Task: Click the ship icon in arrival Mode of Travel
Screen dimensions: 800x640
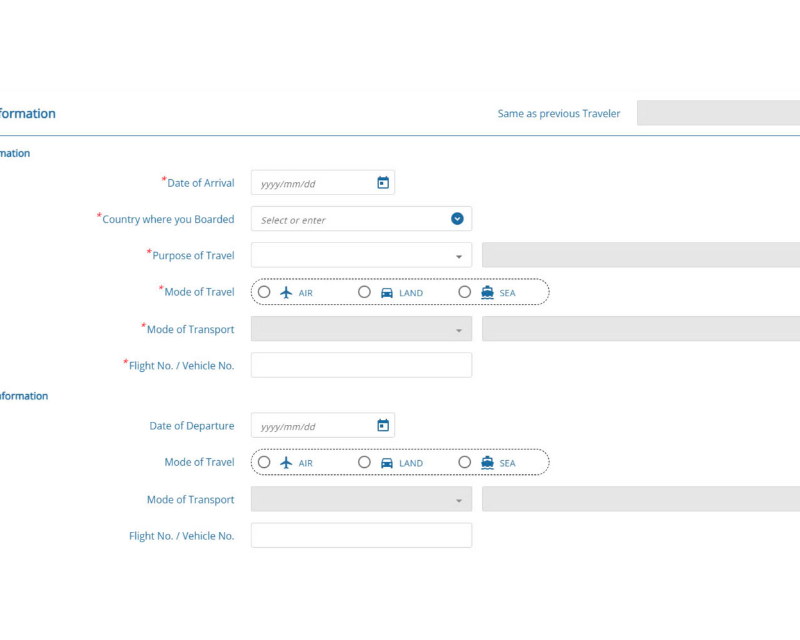Action: (487, 293)
